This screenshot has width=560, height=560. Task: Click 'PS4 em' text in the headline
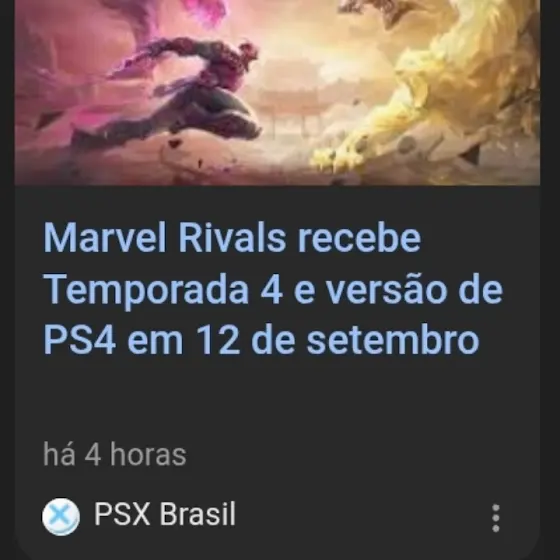pyautogui.click(x=113, y=340)
